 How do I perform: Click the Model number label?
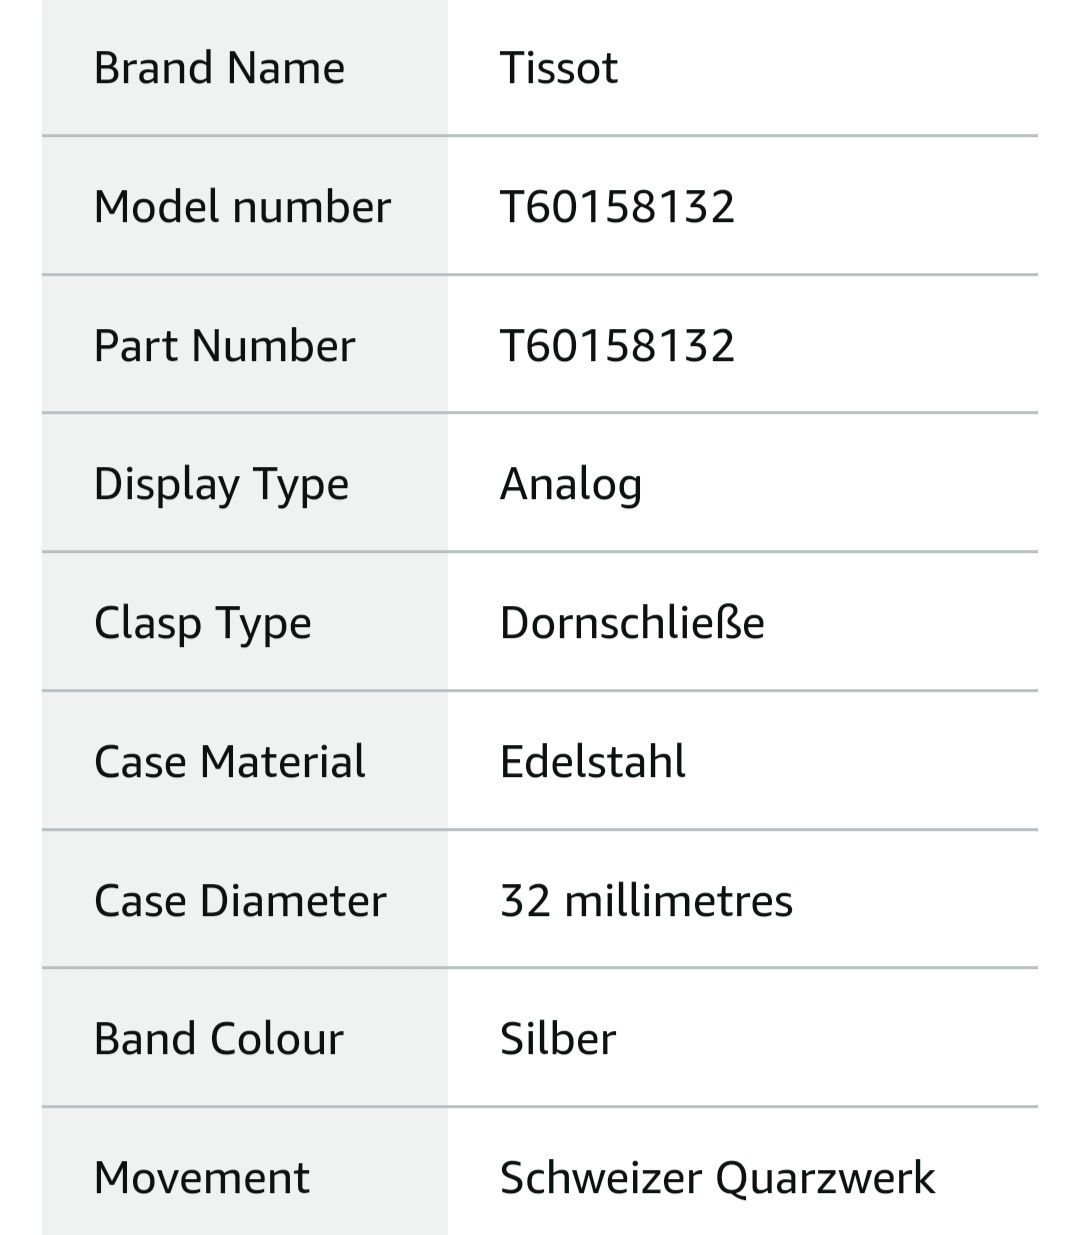click(242, 207)
